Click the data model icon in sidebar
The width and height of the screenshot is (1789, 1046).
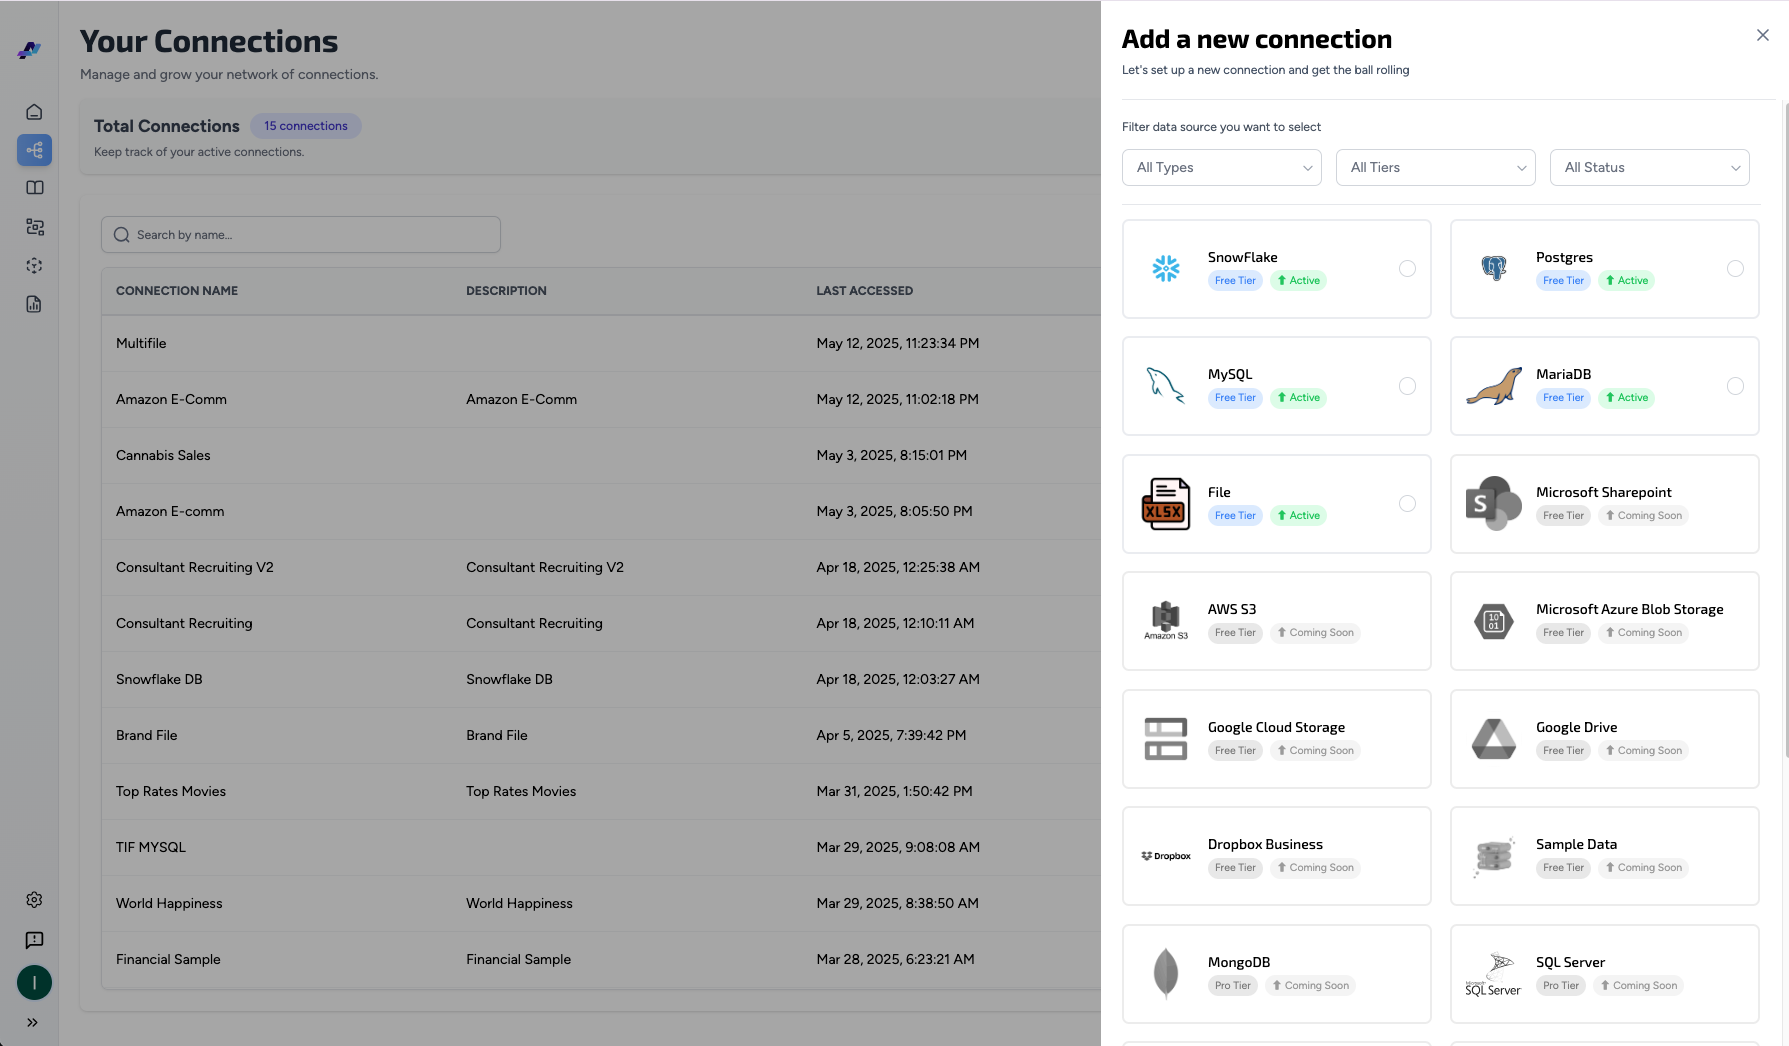34,227
